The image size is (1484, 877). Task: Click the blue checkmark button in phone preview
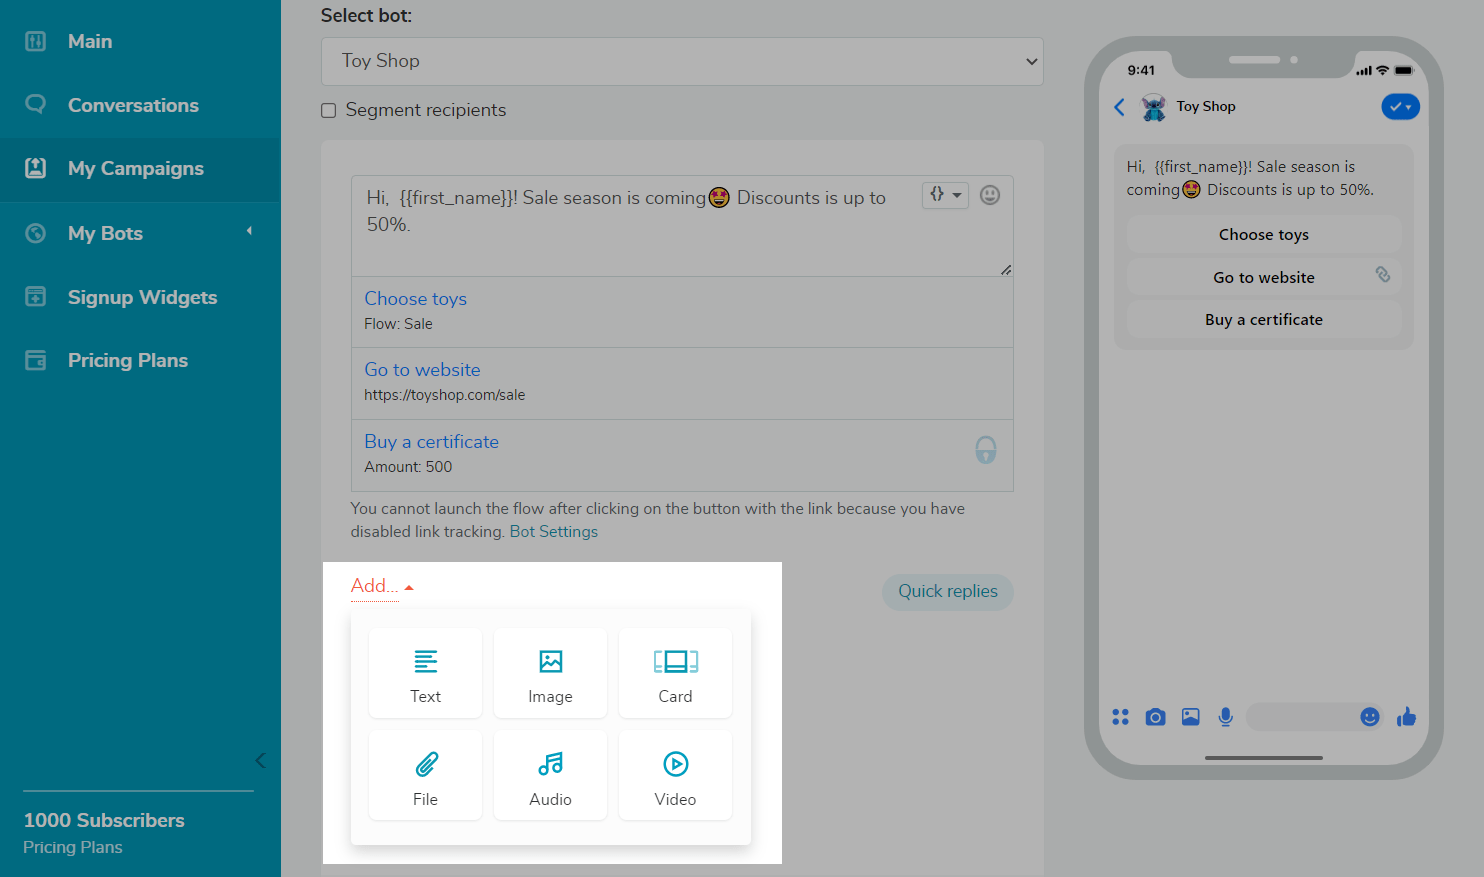point(1400,107)
